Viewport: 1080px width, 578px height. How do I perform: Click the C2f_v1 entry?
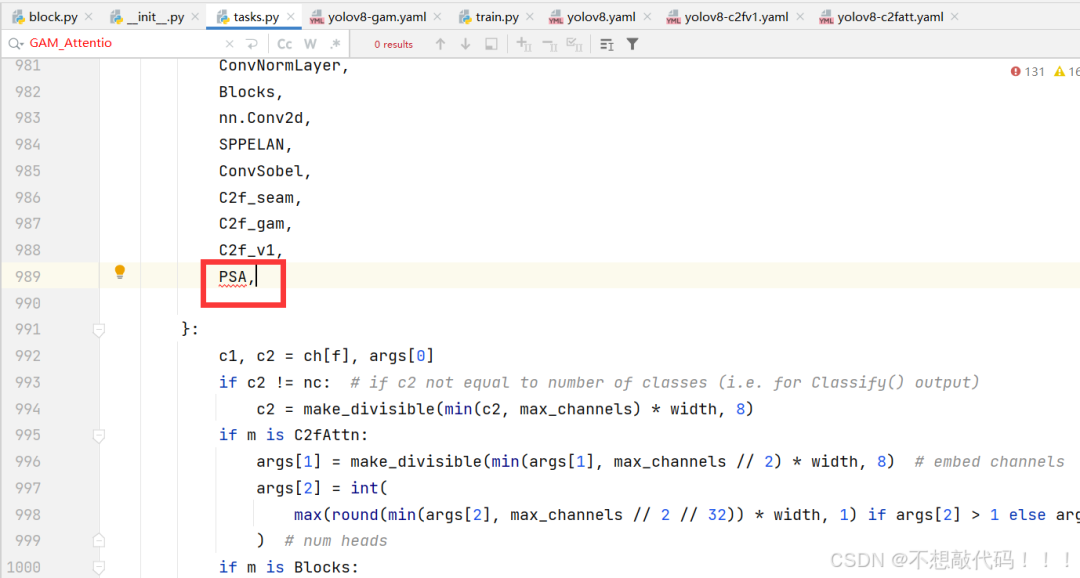247,250
